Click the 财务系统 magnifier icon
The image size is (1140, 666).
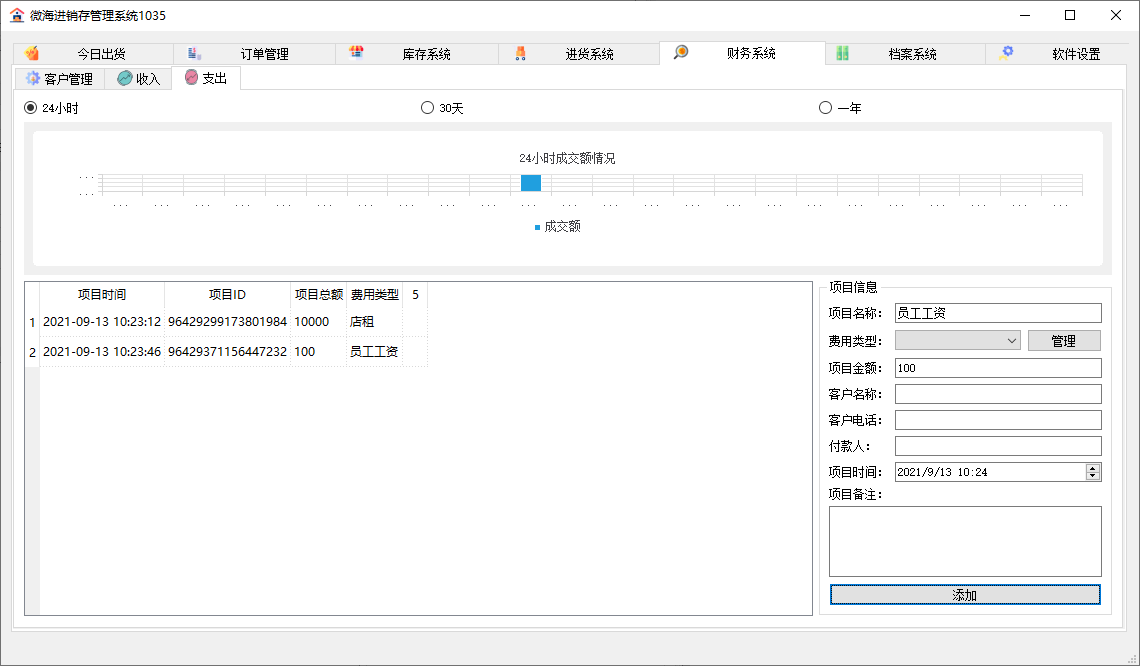[x=681, y=53]
